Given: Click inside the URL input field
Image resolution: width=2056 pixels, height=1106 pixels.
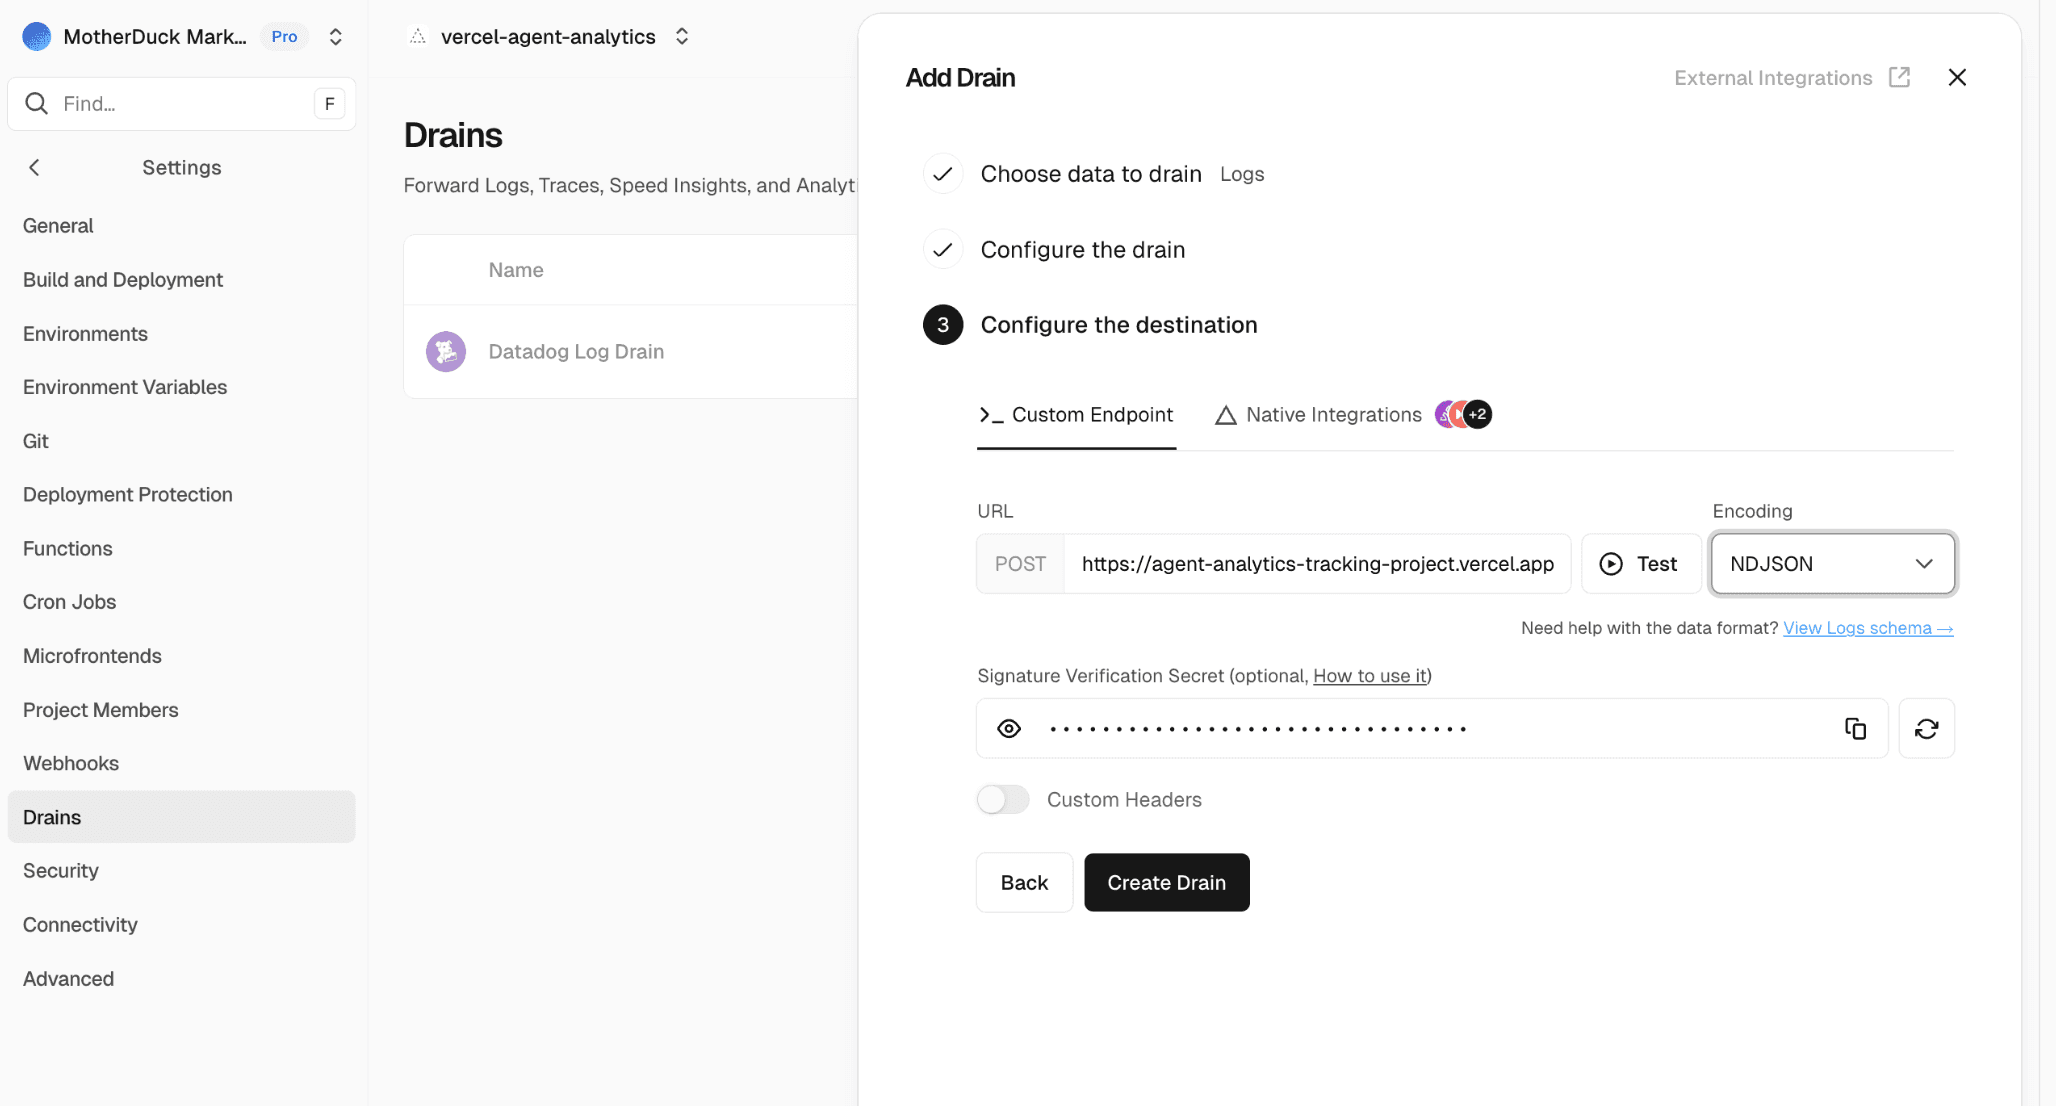Looking at the screenshot, I should click(1318, 563).
